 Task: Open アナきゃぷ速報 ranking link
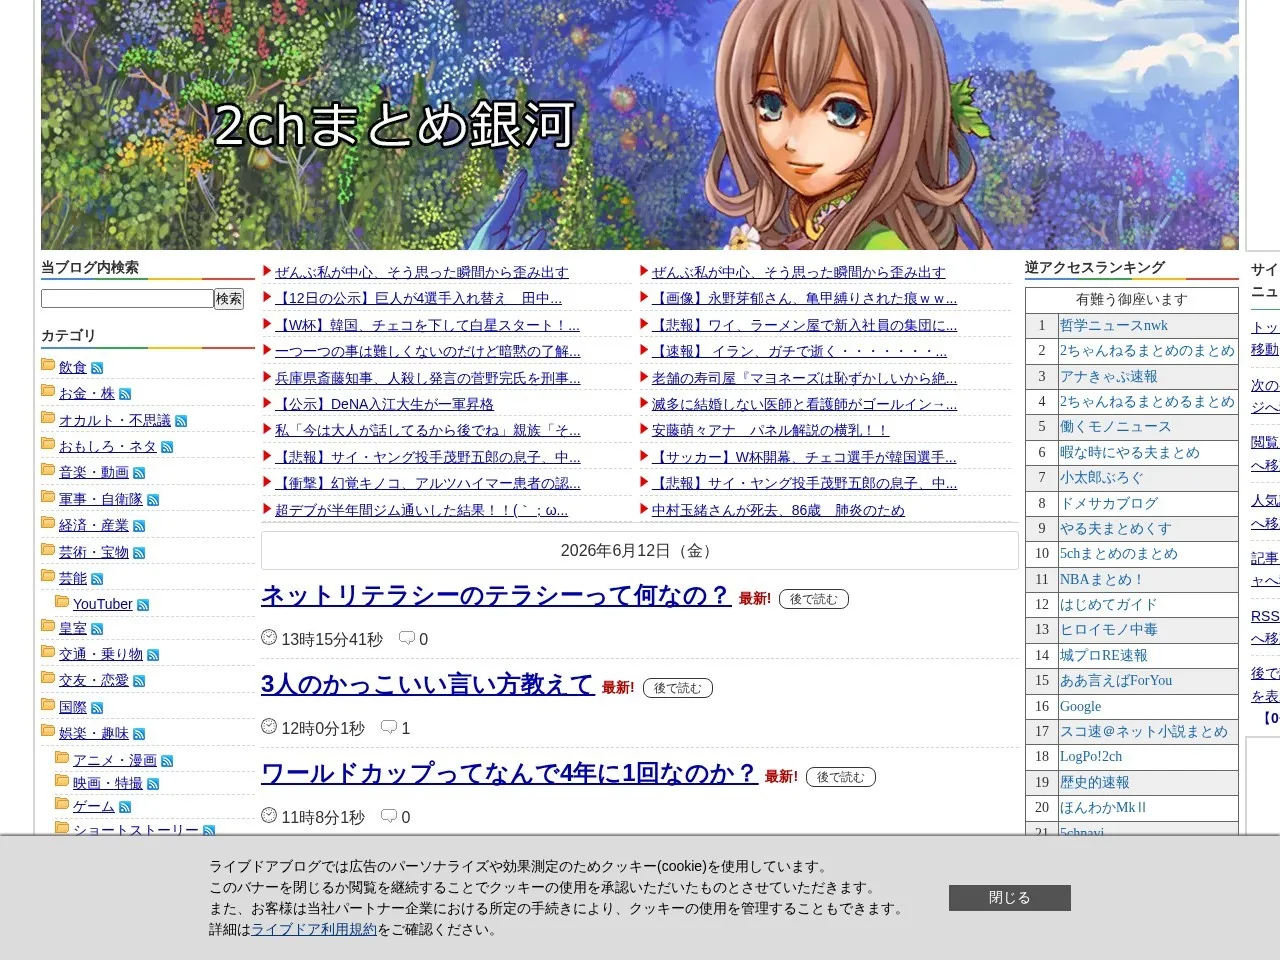[x=1109, y=377]
